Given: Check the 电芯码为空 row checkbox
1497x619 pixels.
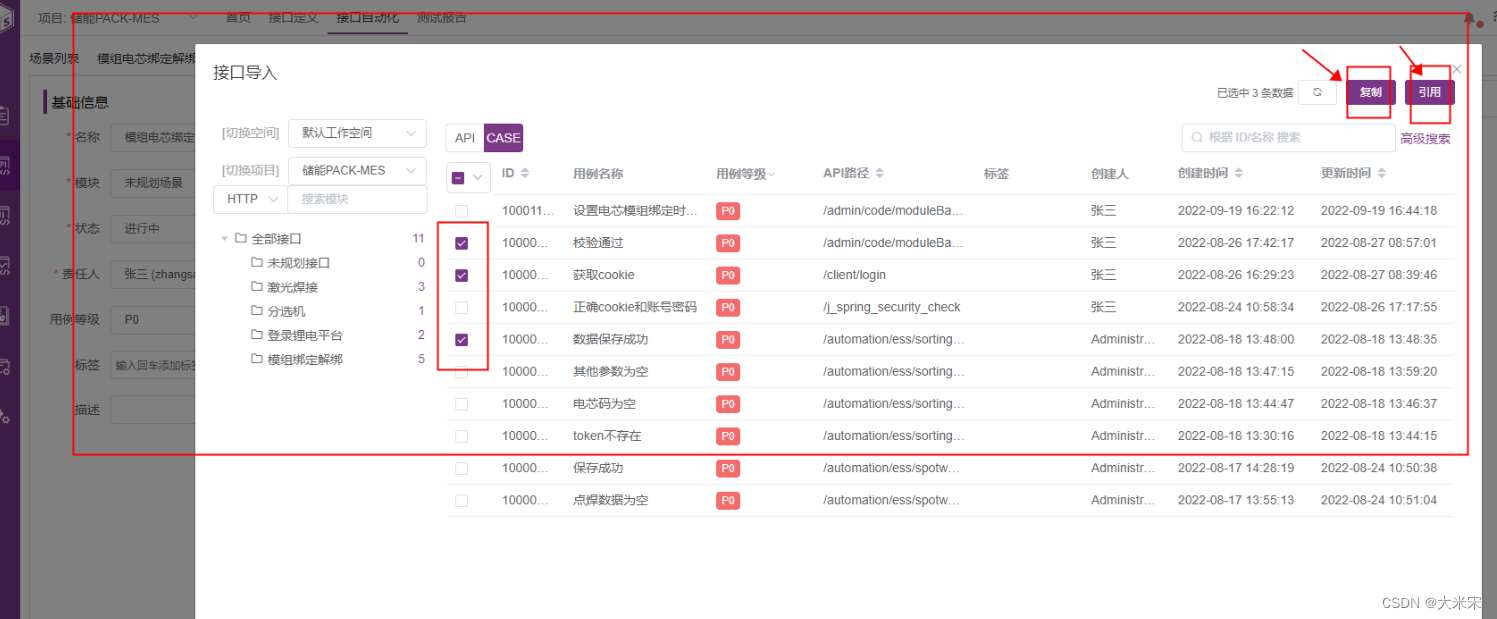Looking at the screenshot, I should (x=461, y=404).
